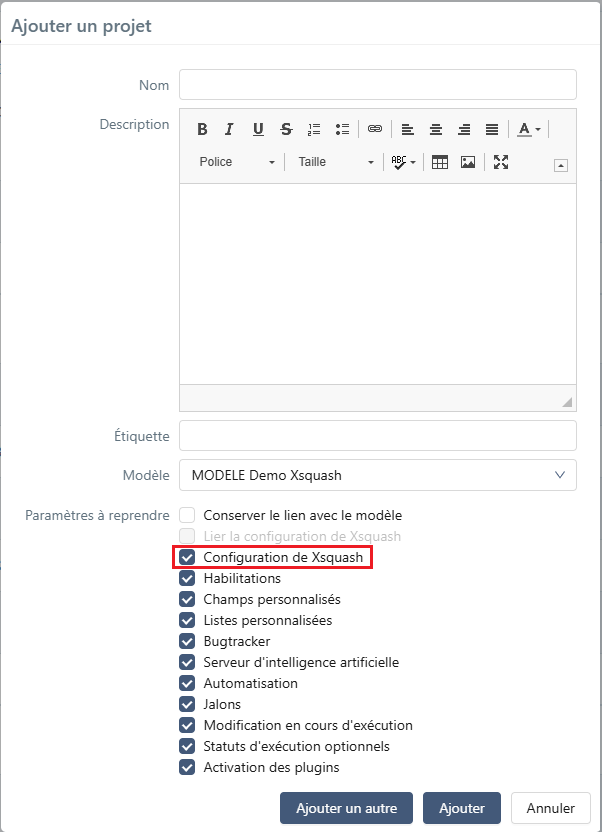Disable the 'Bugtracker' checkbox

click(187, 641)
